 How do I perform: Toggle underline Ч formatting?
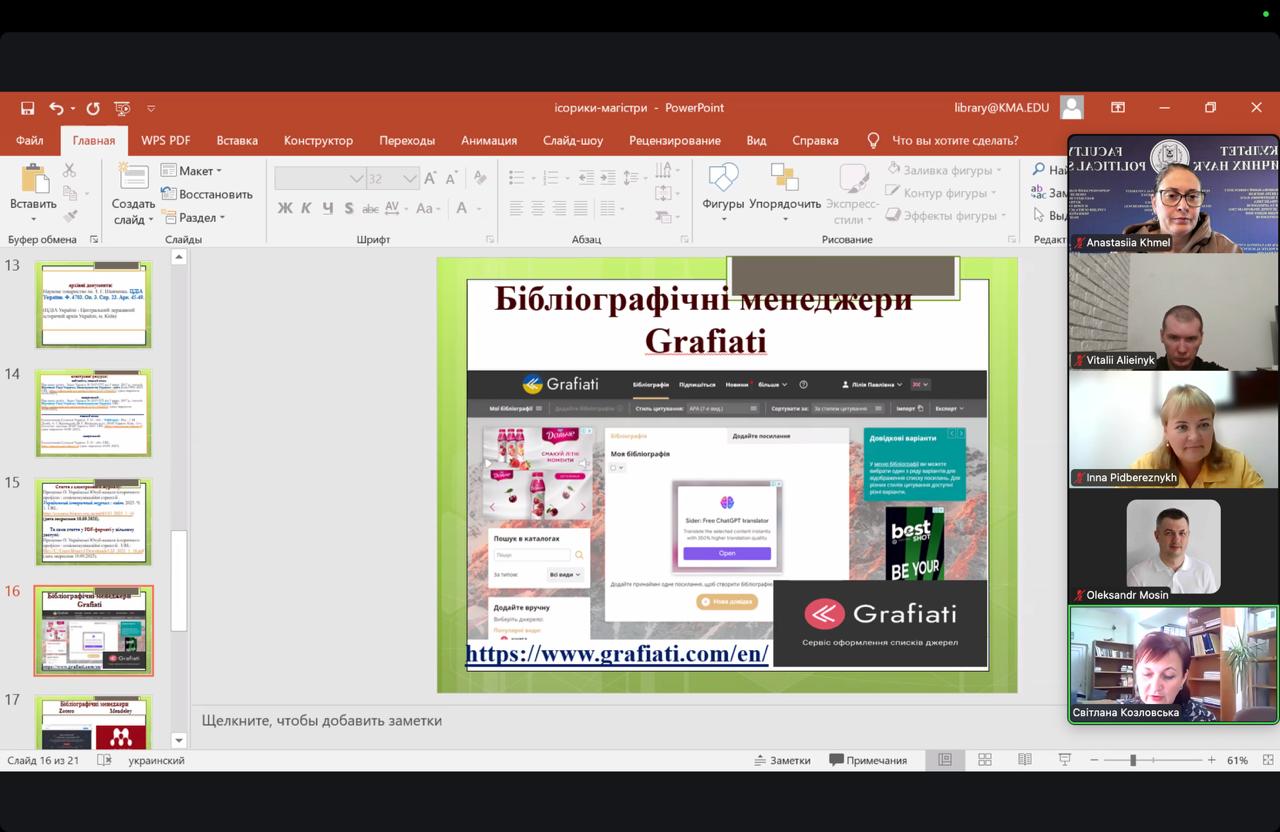pos(328,208)
